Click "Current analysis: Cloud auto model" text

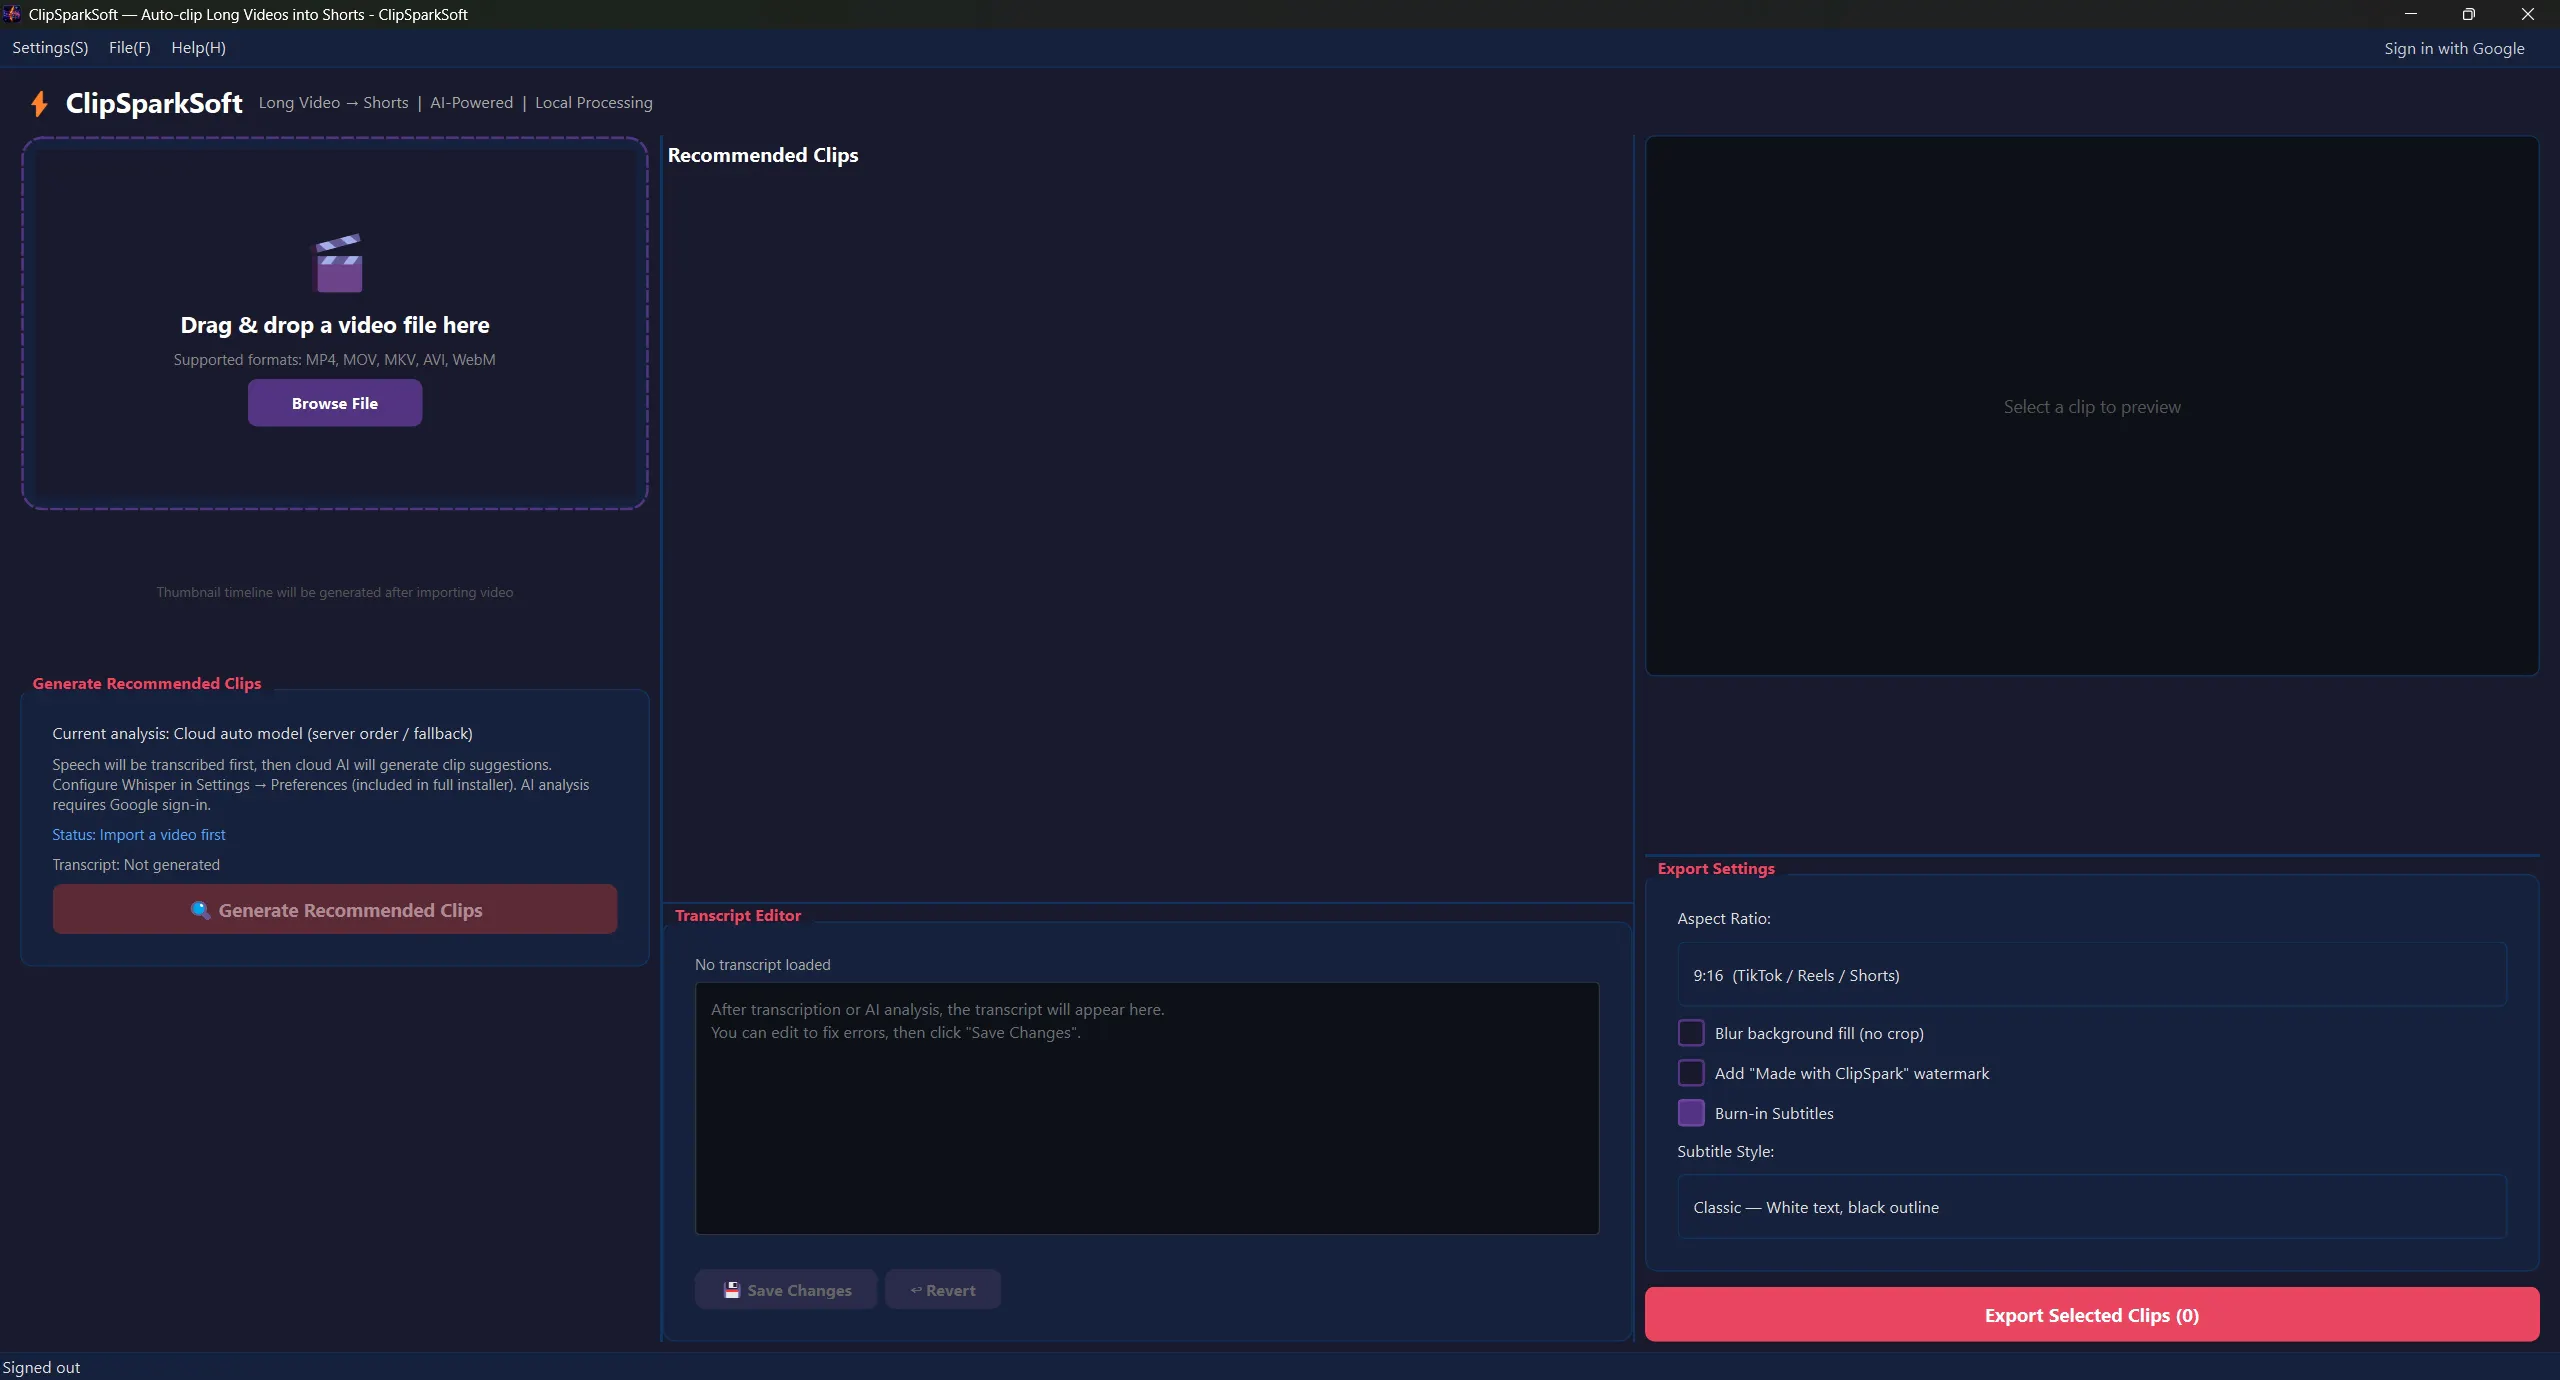click(x=262, y=733)
